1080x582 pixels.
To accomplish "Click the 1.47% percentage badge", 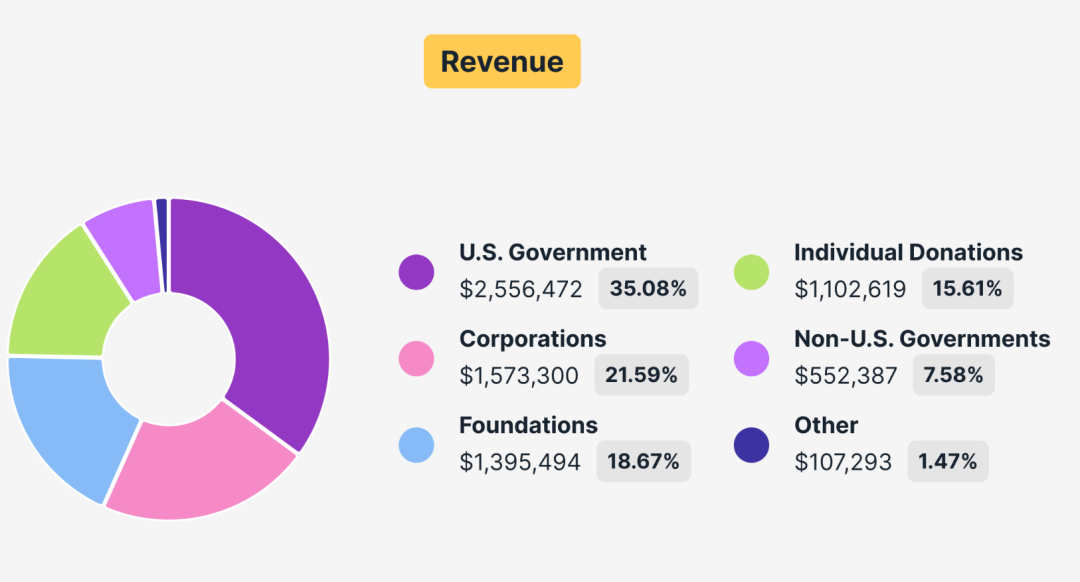I will (947, 461).
